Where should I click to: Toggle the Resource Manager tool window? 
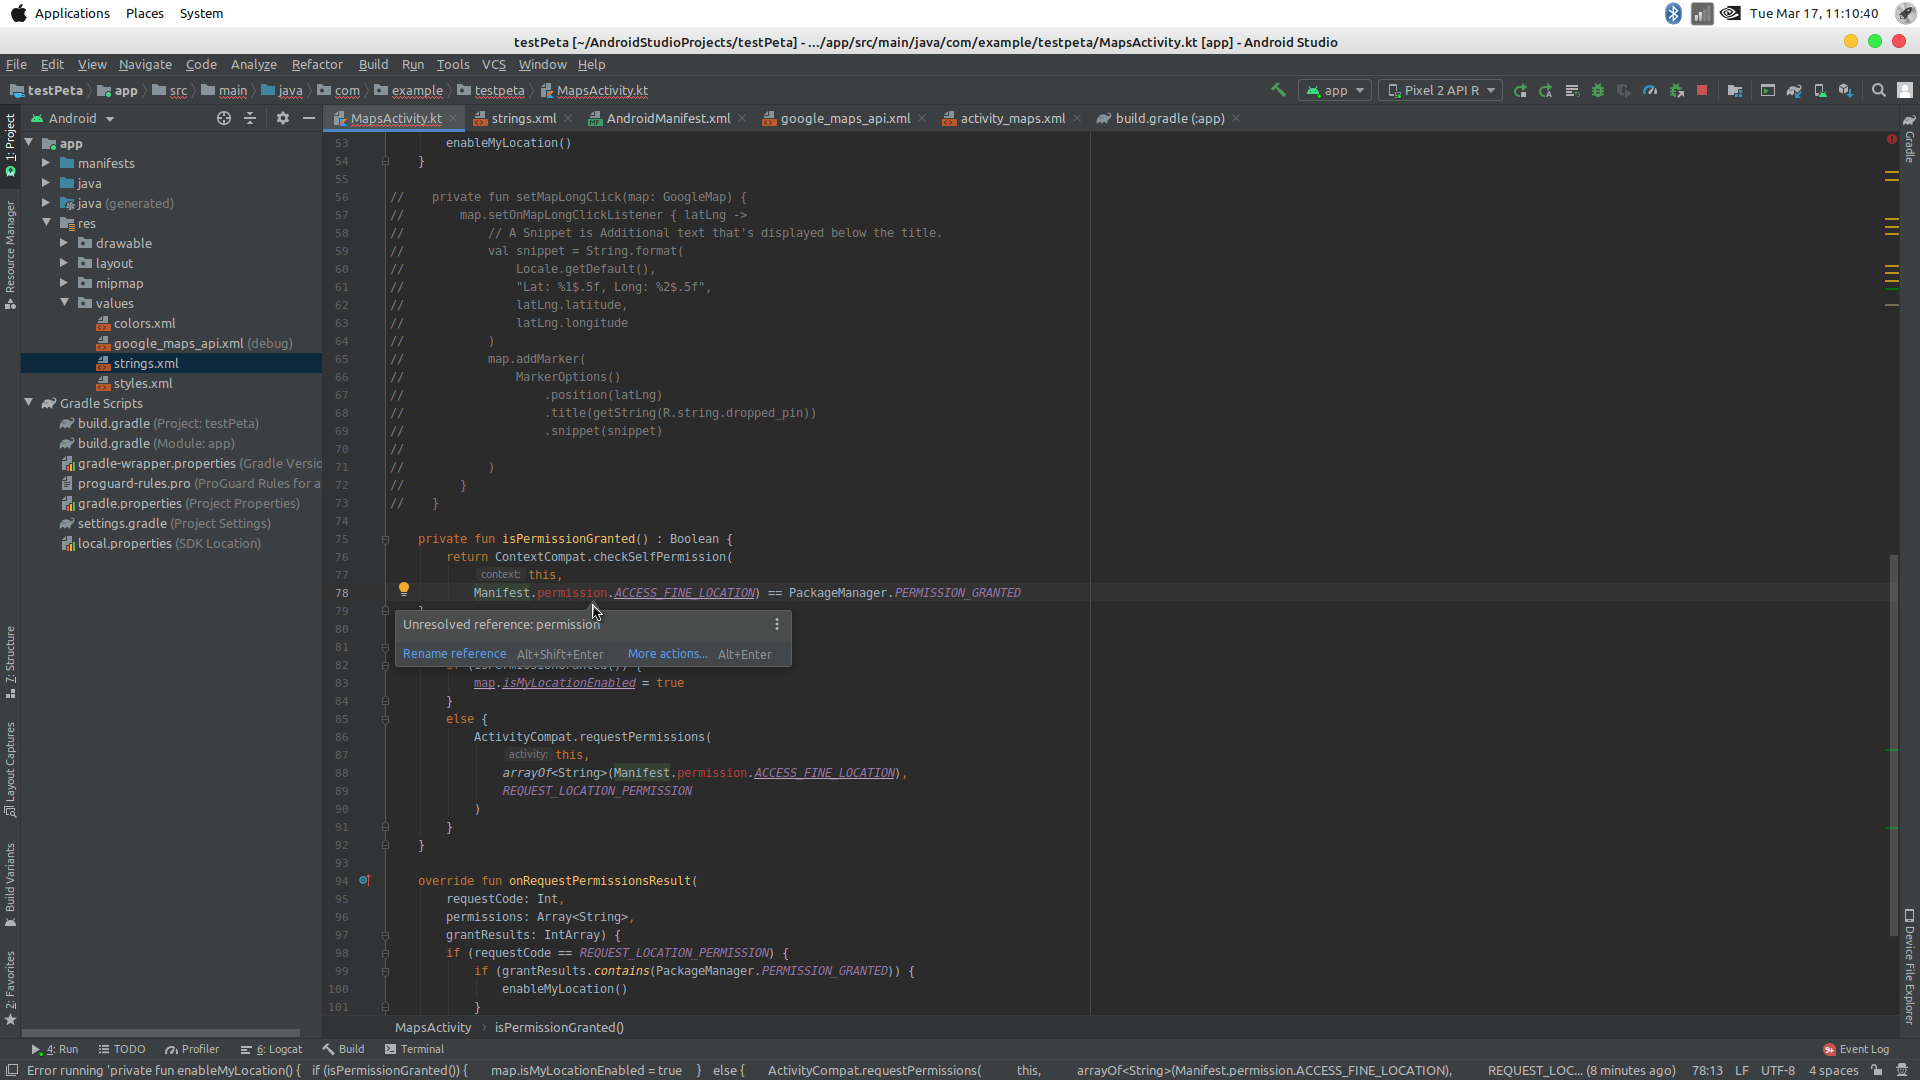coord(10,255)
